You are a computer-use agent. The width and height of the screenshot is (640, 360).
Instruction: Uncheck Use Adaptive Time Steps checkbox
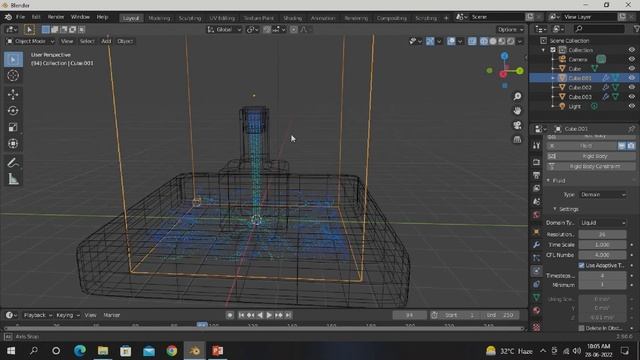pos(581,265)
